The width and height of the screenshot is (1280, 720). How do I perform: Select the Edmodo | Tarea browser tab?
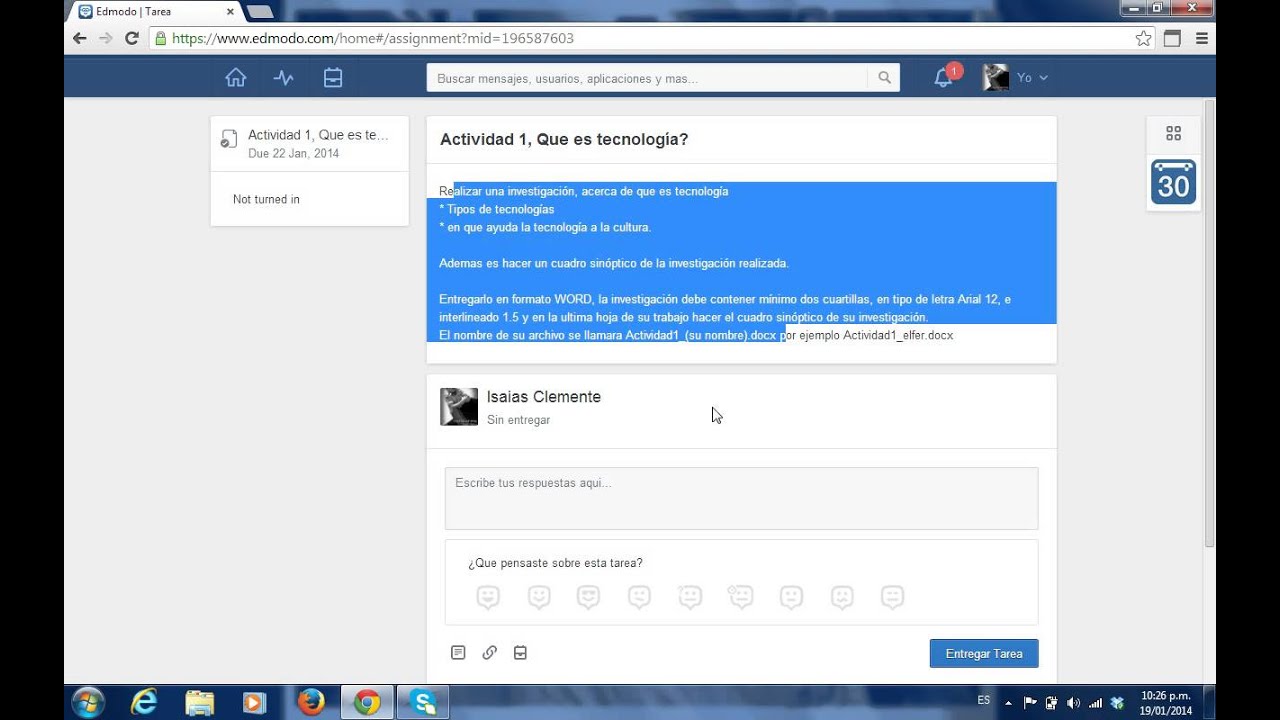[155, 12]
